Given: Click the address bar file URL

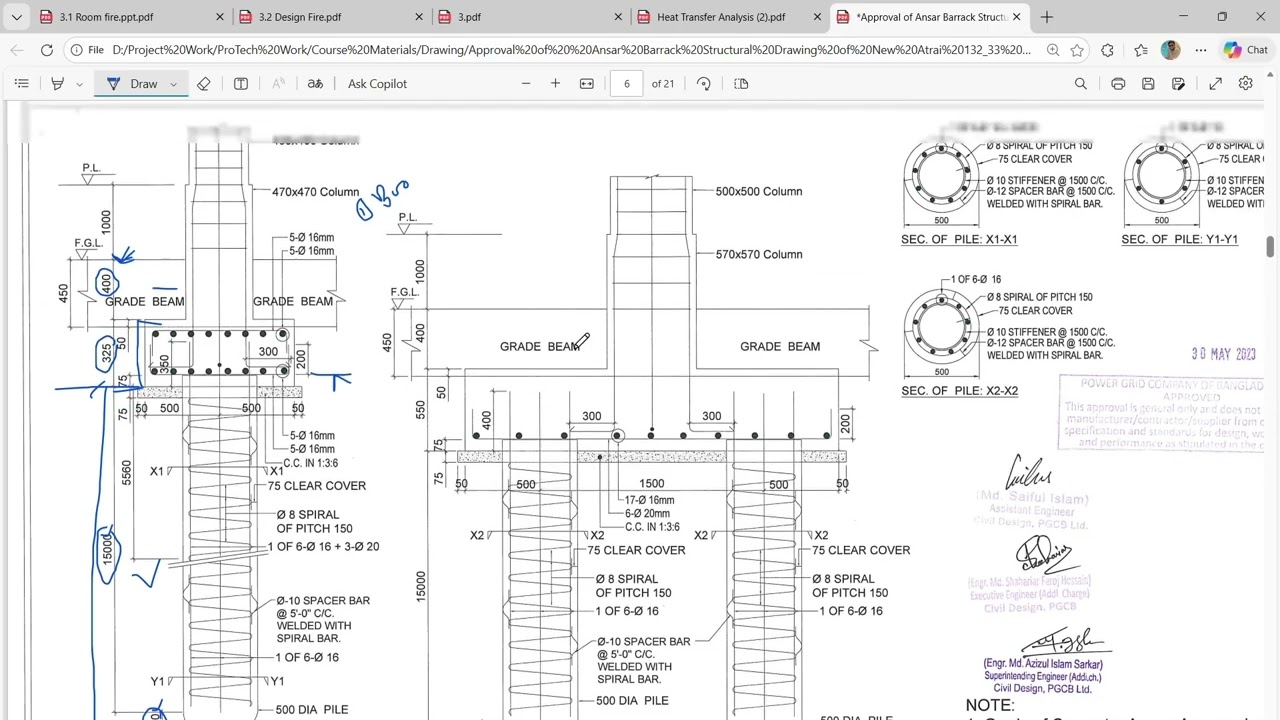Looking at the screenshot, I should (571, 50).
